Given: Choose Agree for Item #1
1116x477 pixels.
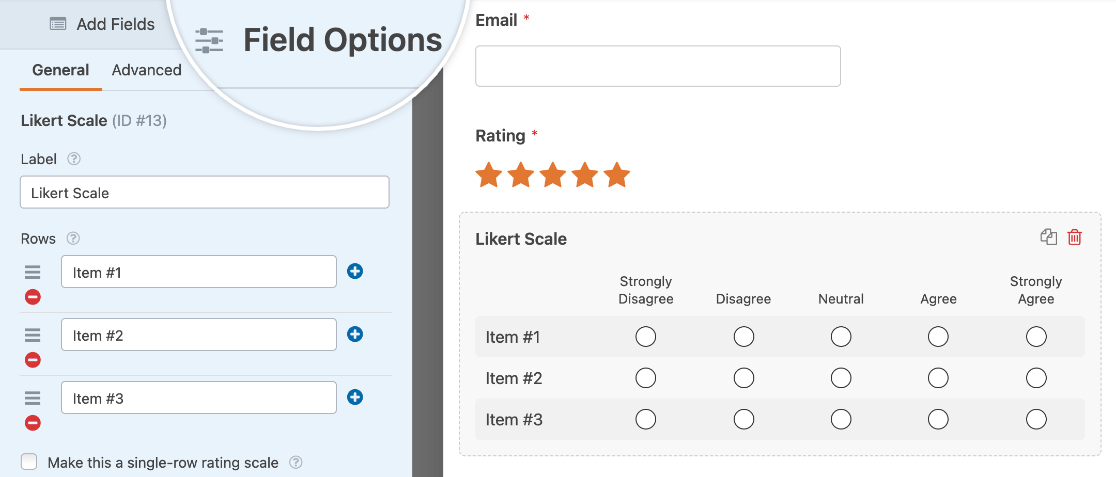Looking at the screenshot, I should [x=938, y=337].
